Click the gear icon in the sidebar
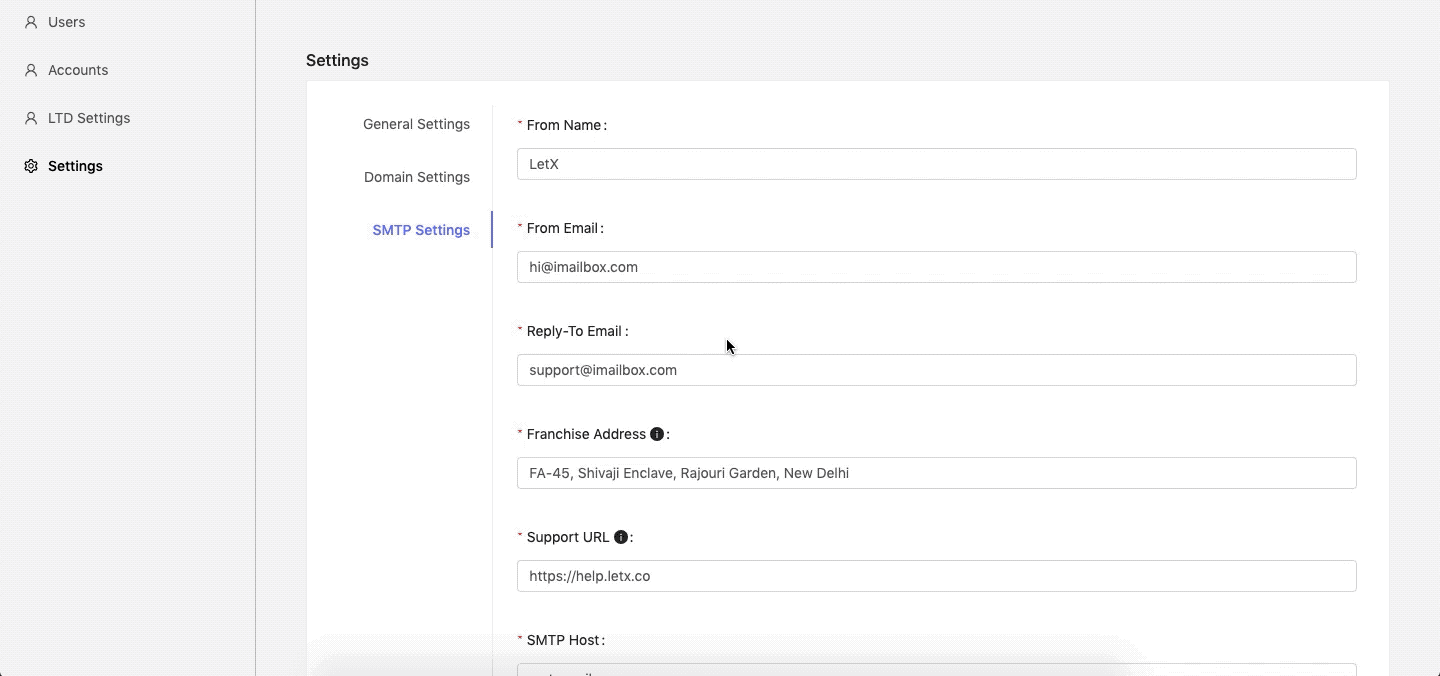 coord(31,166)
